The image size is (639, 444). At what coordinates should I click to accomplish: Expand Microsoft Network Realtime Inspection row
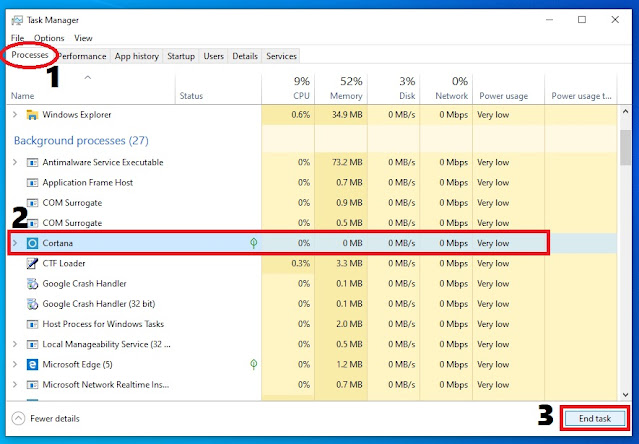tap(15, 385)
